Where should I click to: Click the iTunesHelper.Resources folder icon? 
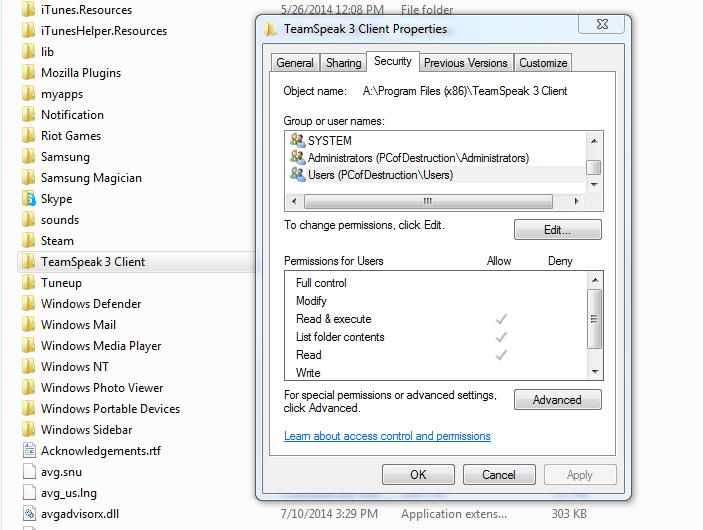tap(29, 30)
